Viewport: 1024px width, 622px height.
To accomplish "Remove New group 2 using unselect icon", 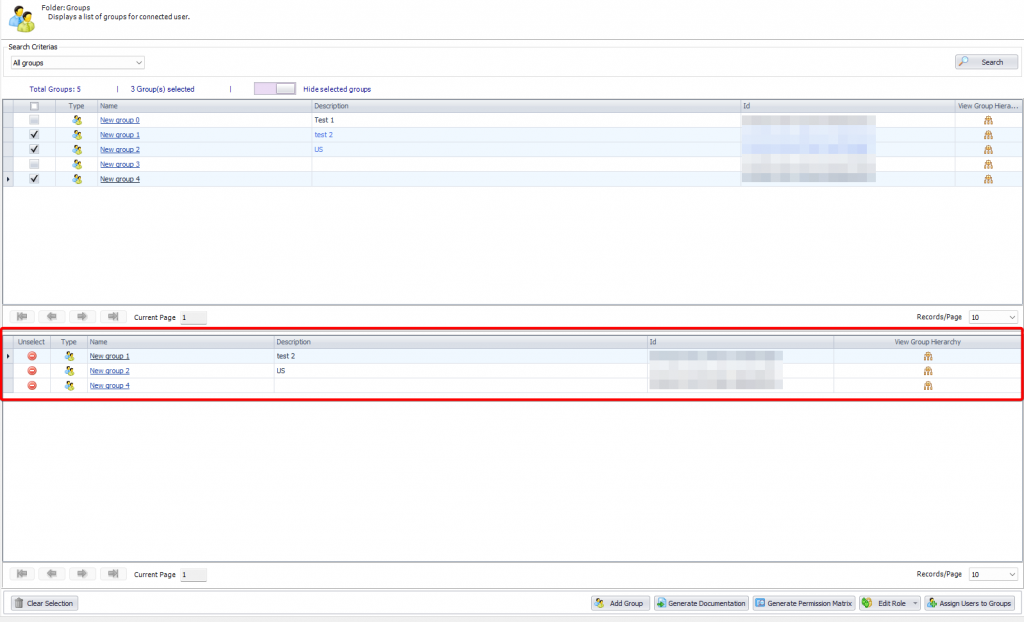I will [x=32, y=371].
